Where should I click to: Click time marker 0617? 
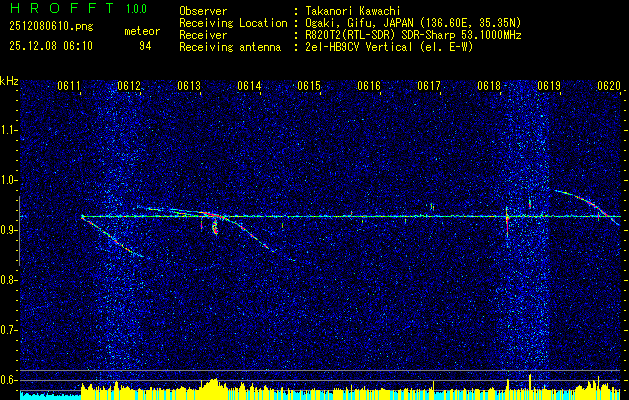click(429, 86)
